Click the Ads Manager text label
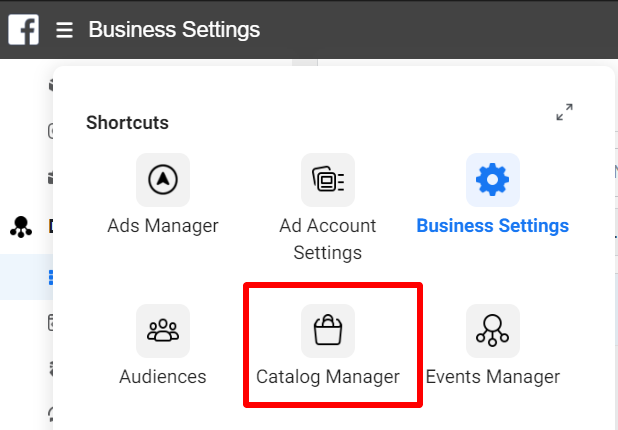 (163, 226)
